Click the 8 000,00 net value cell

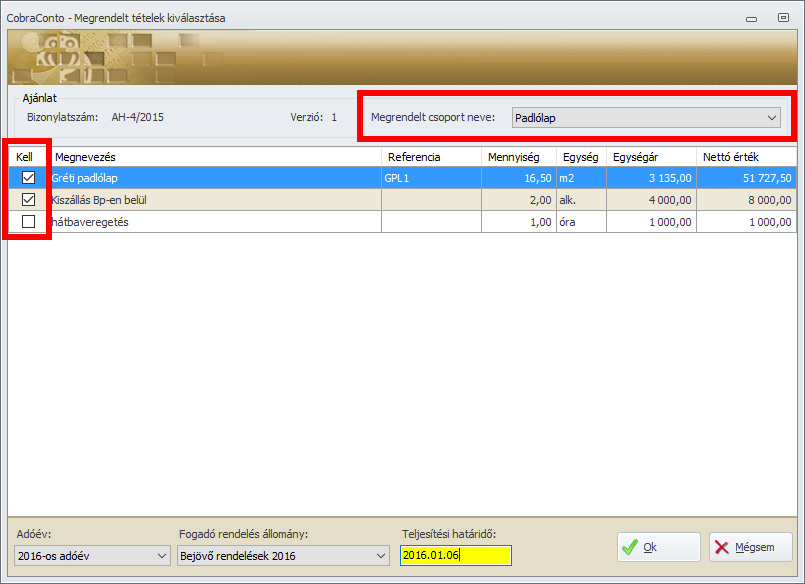(746, 200)
